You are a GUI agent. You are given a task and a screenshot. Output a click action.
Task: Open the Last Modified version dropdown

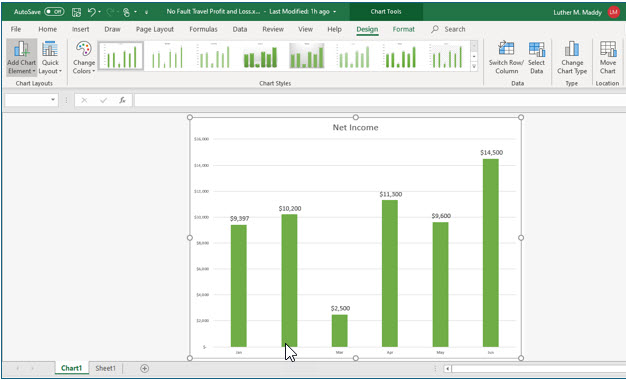(x=335, y=12)
